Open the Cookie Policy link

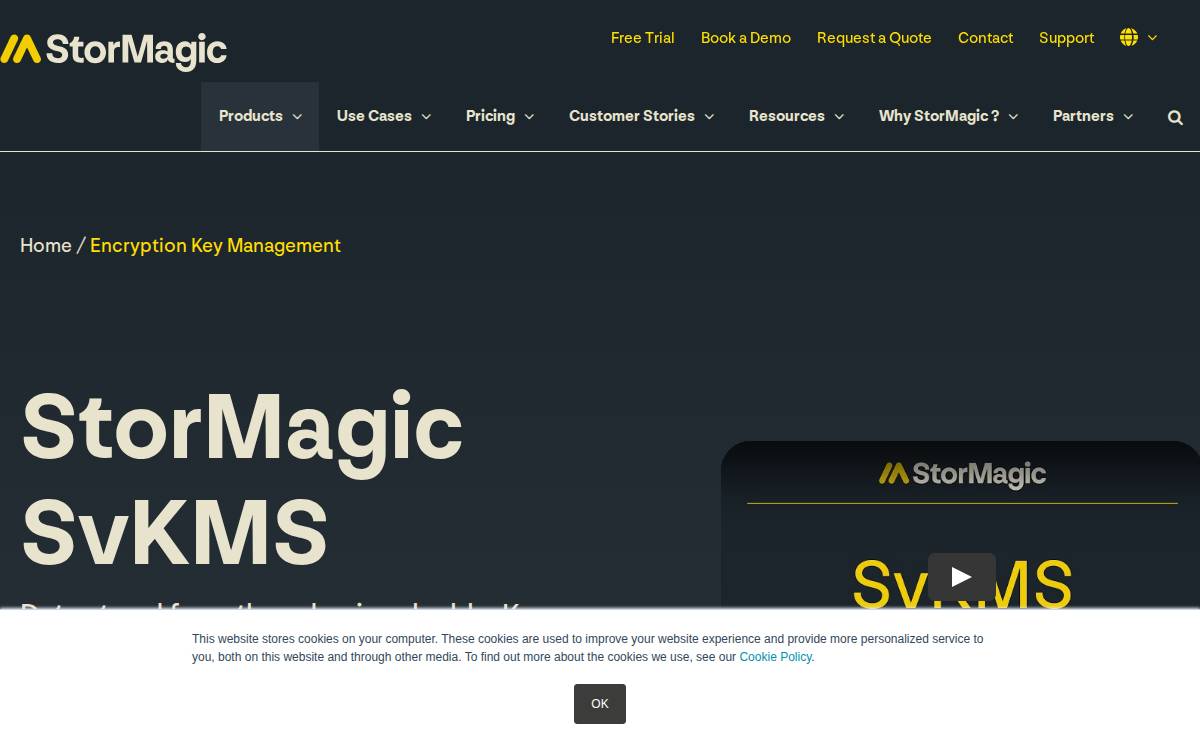775,657
